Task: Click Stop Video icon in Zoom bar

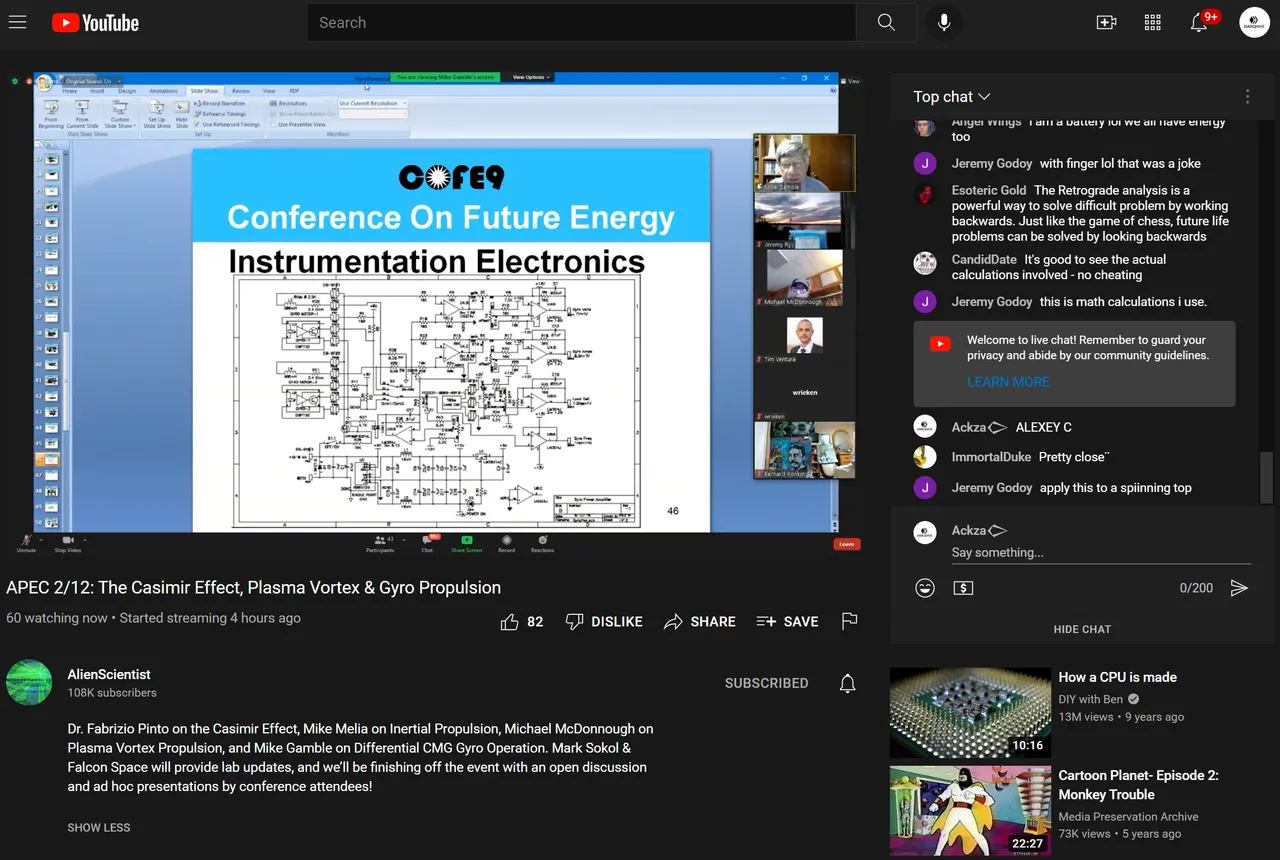Action: pos(68,543)
